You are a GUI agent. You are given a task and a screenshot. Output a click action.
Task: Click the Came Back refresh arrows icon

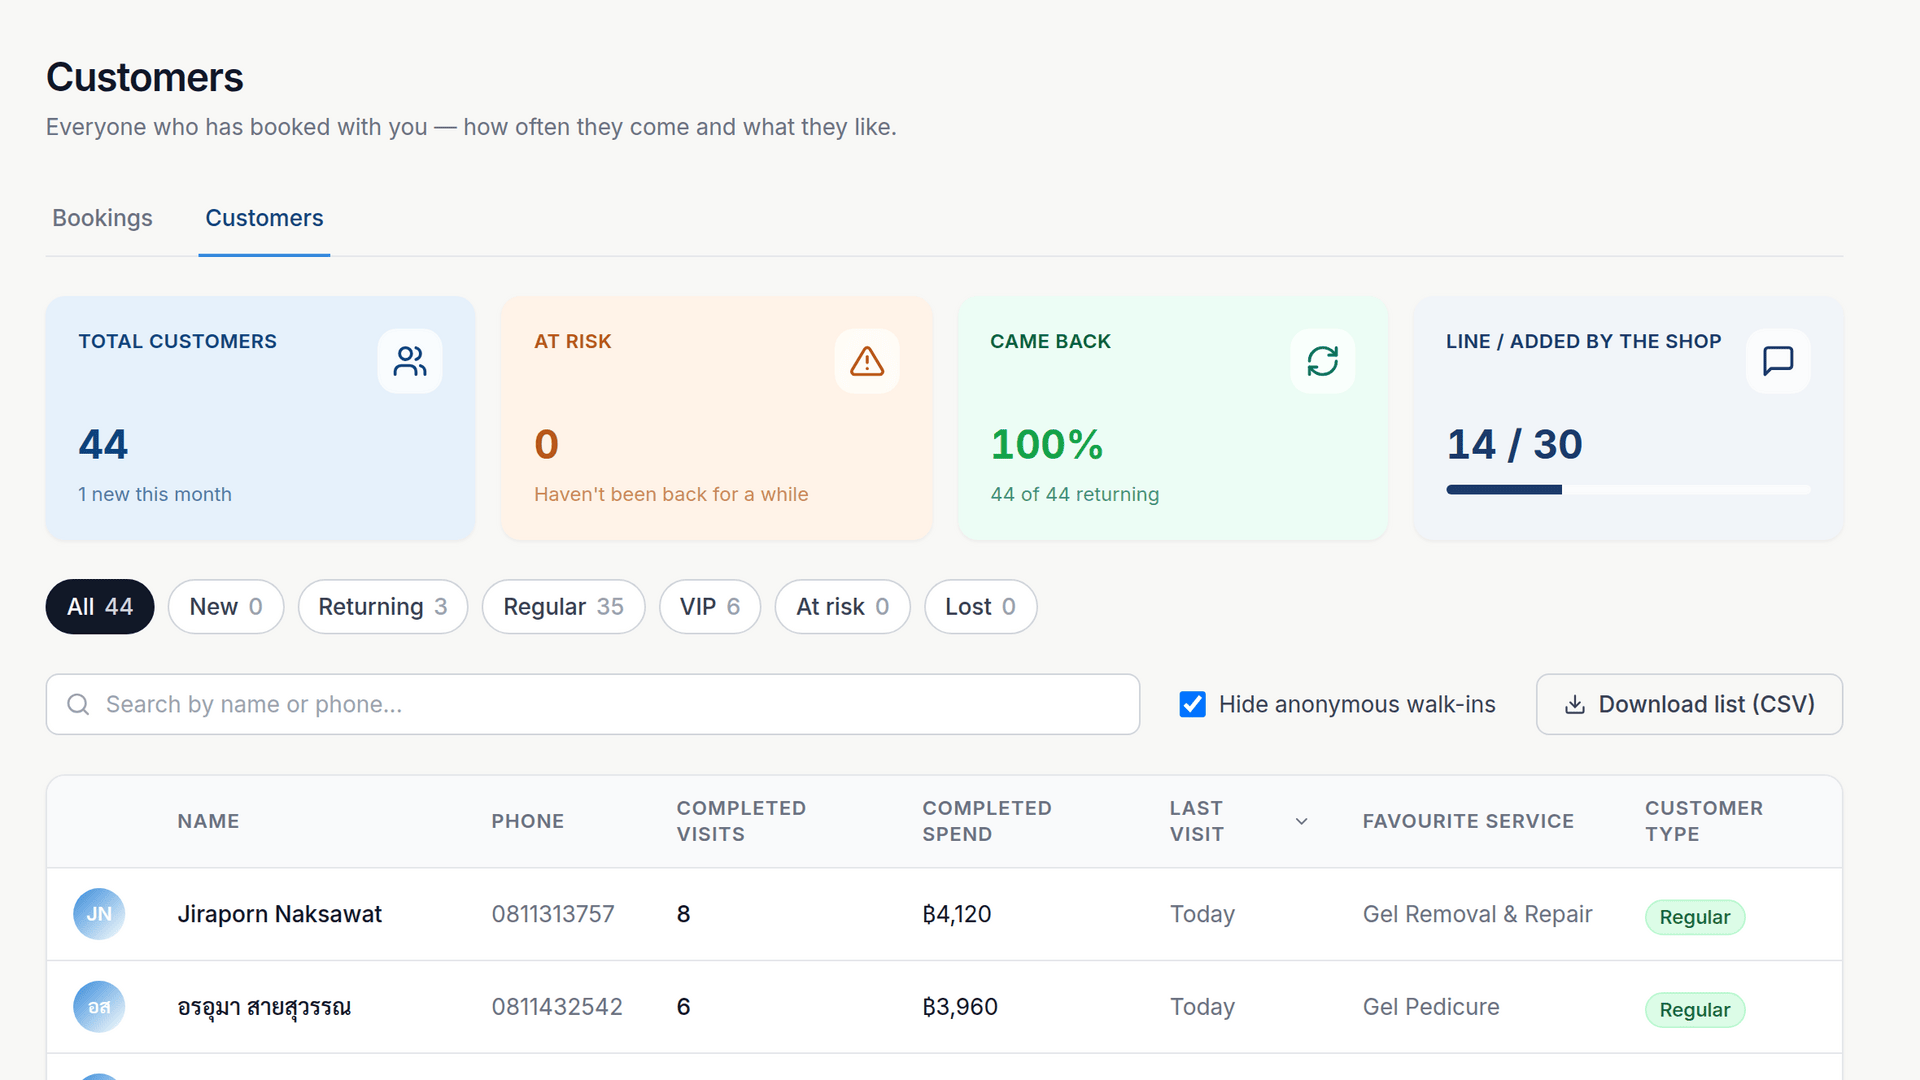[x=1323, y=361]
